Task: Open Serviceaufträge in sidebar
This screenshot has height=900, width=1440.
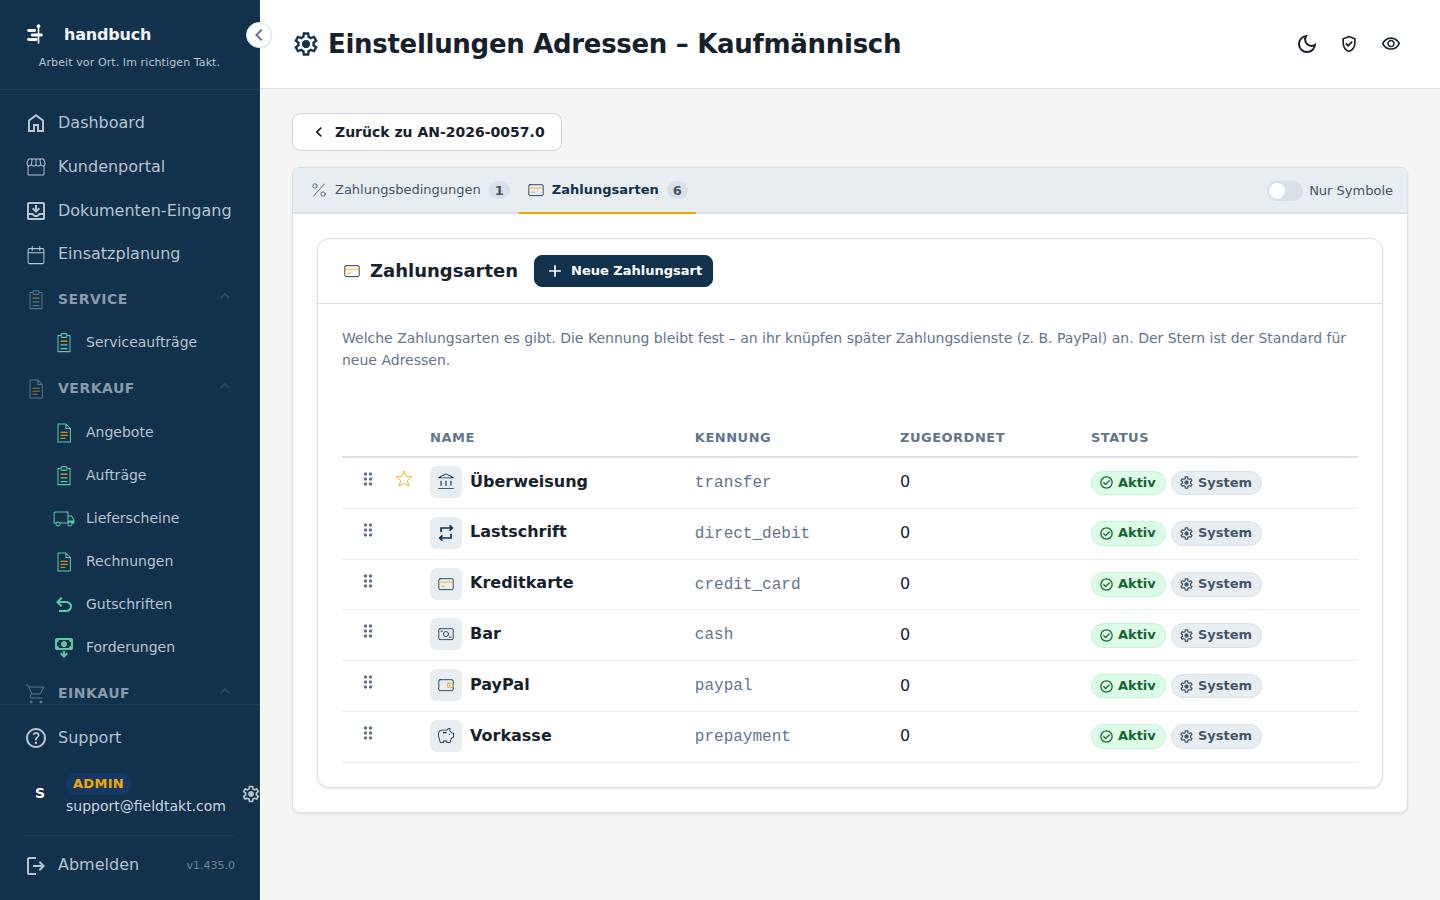Action: coord(142,342)
